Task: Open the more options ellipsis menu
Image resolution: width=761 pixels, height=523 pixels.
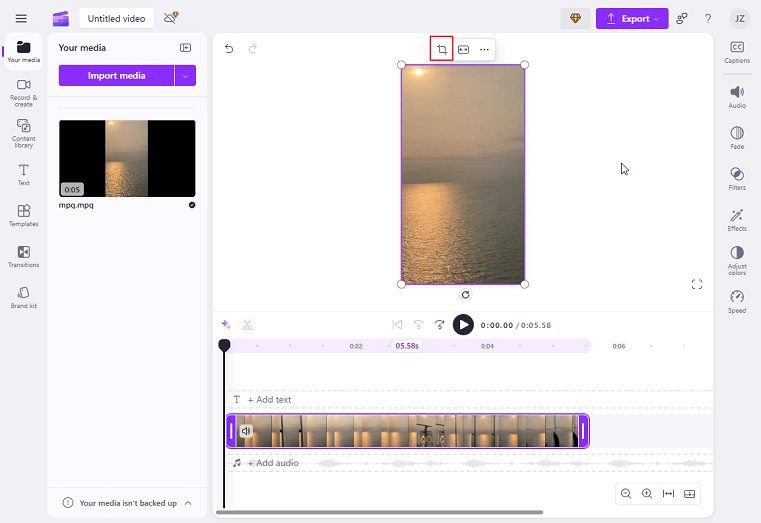Action: click(484, 49)
